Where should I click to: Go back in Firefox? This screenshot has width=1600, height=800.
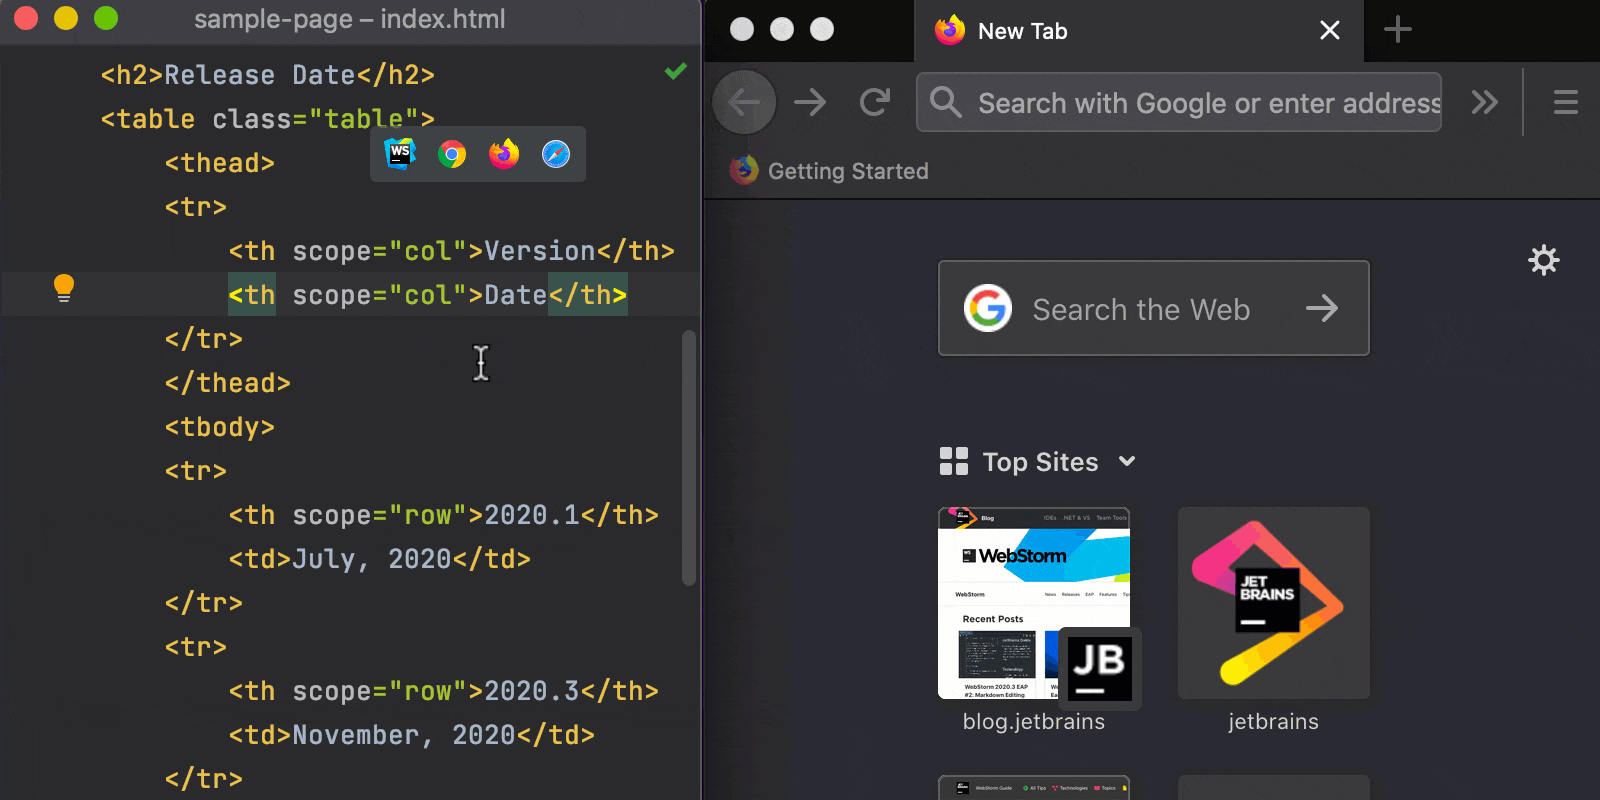click(x=744, y=102)
